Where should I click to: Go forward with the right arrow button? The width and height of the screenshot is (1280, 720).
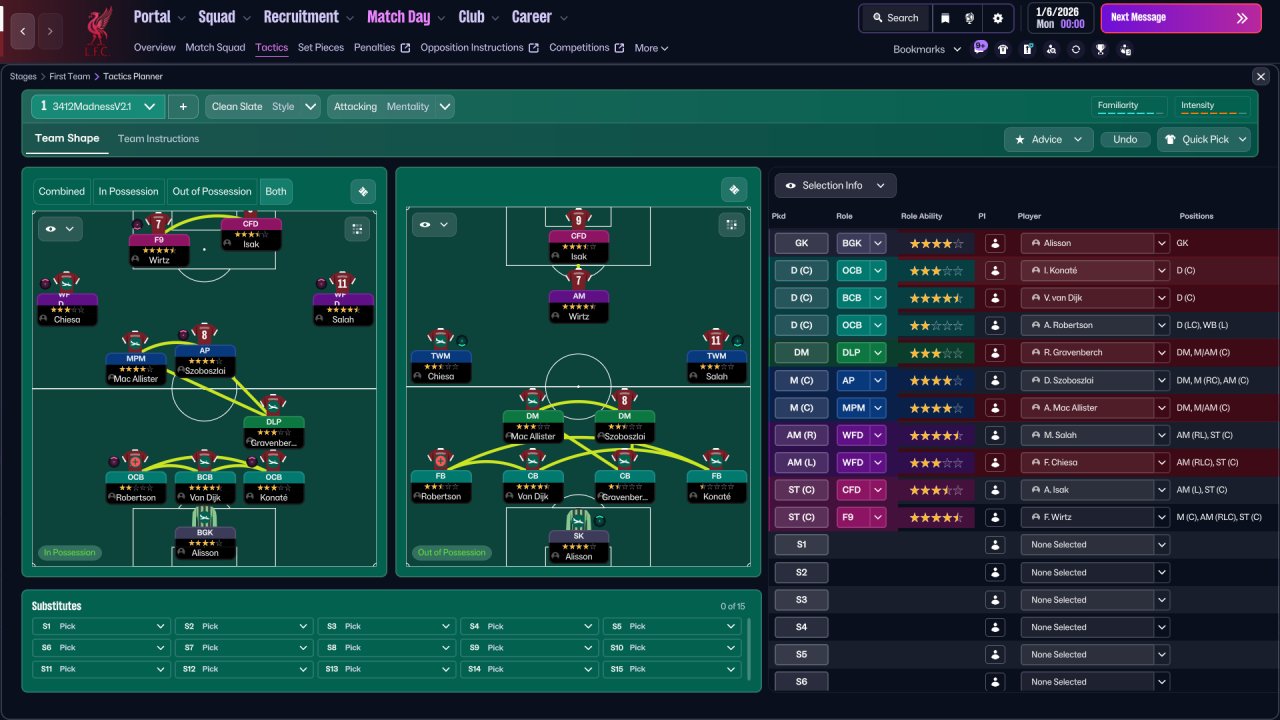point(50,31)
